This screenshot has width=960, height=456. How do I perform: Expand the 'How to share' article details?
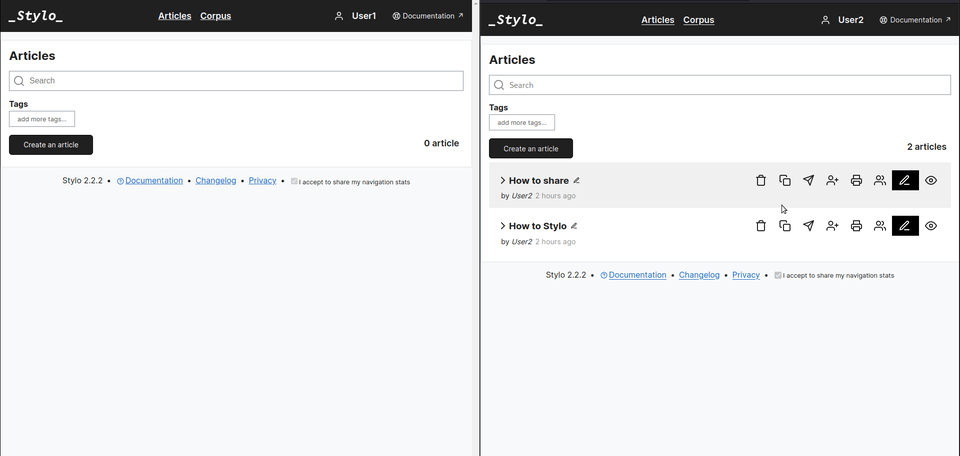(503, 181)
